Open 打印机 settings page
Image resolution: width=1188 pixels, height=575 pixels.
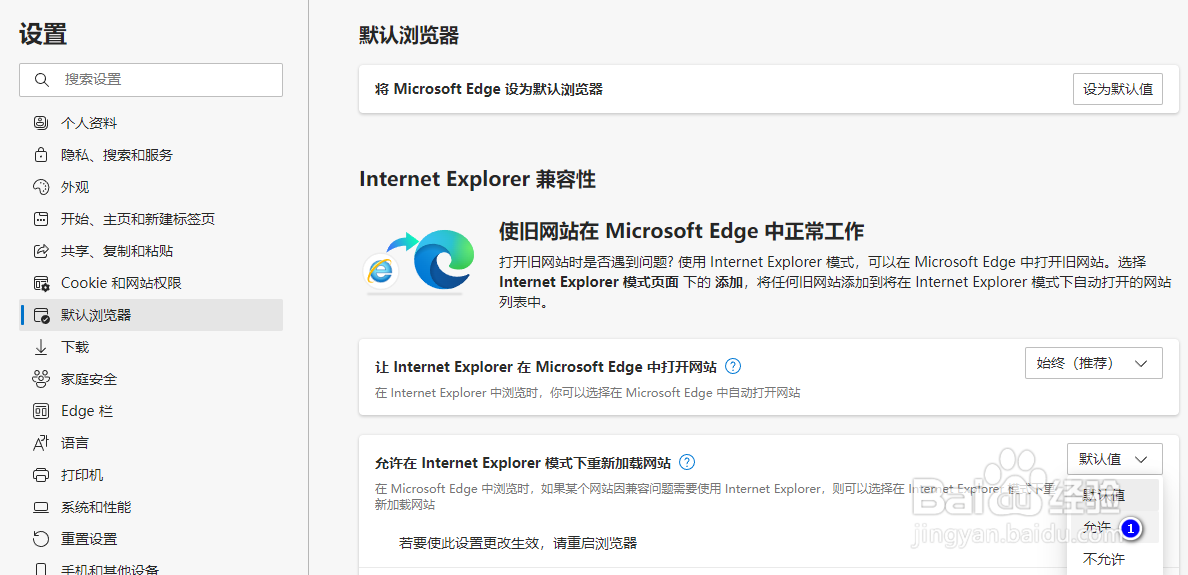coord(151,475)
